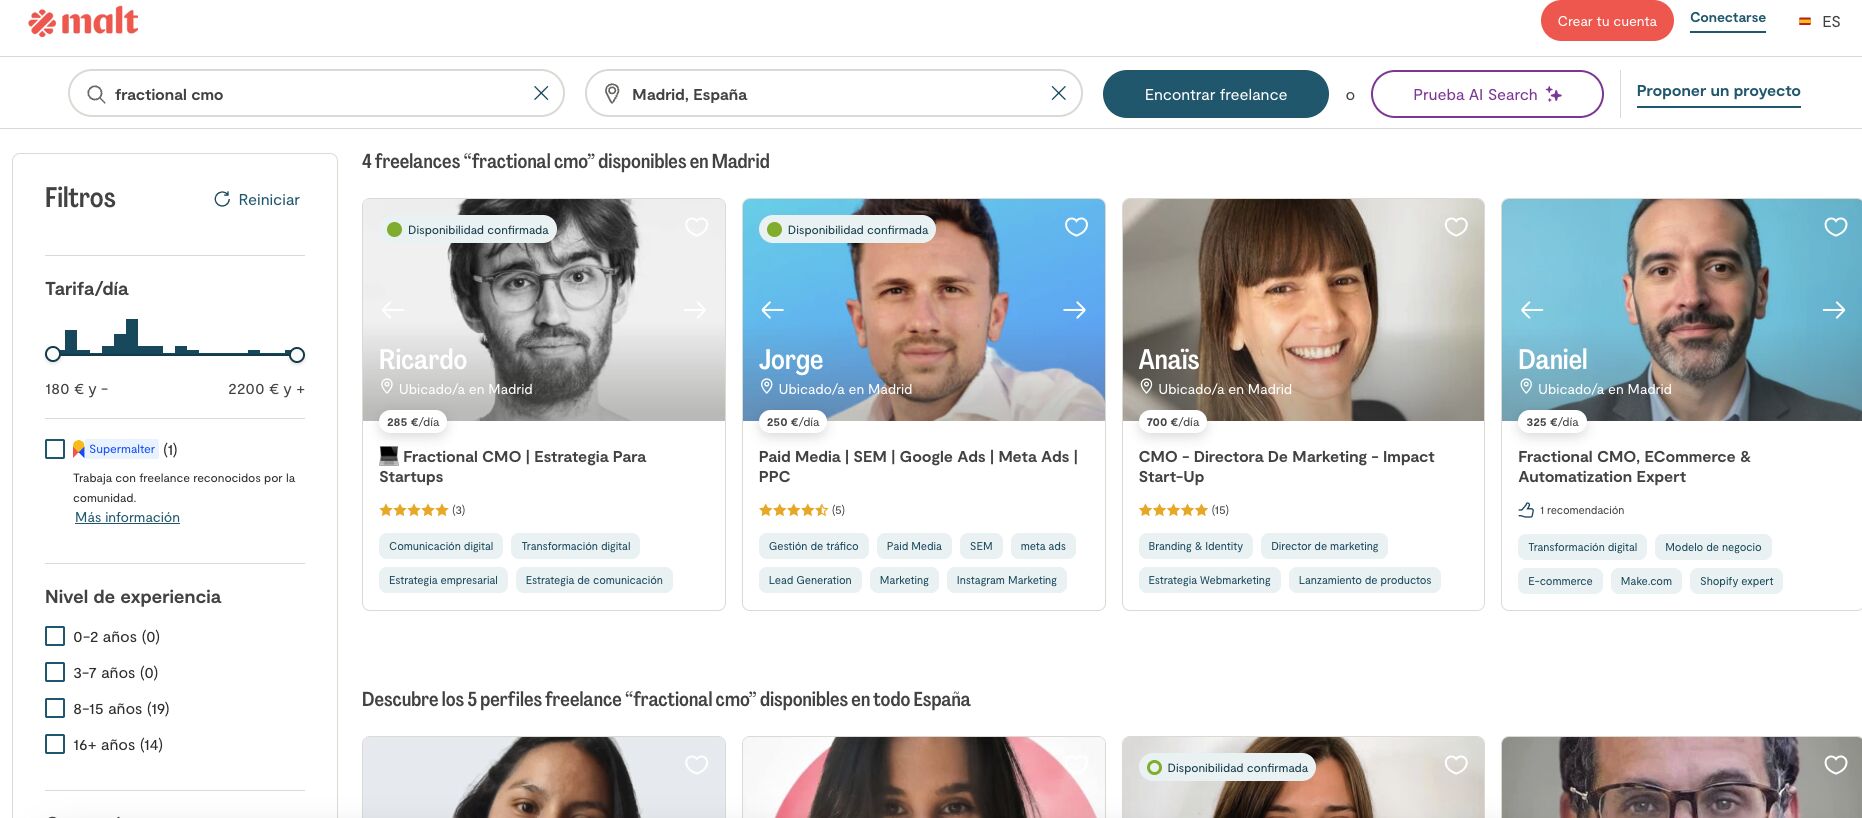Click Reiniciar to reset filters
The height and width of the screenshot is (818, 1862).
[x=257, y=199]
